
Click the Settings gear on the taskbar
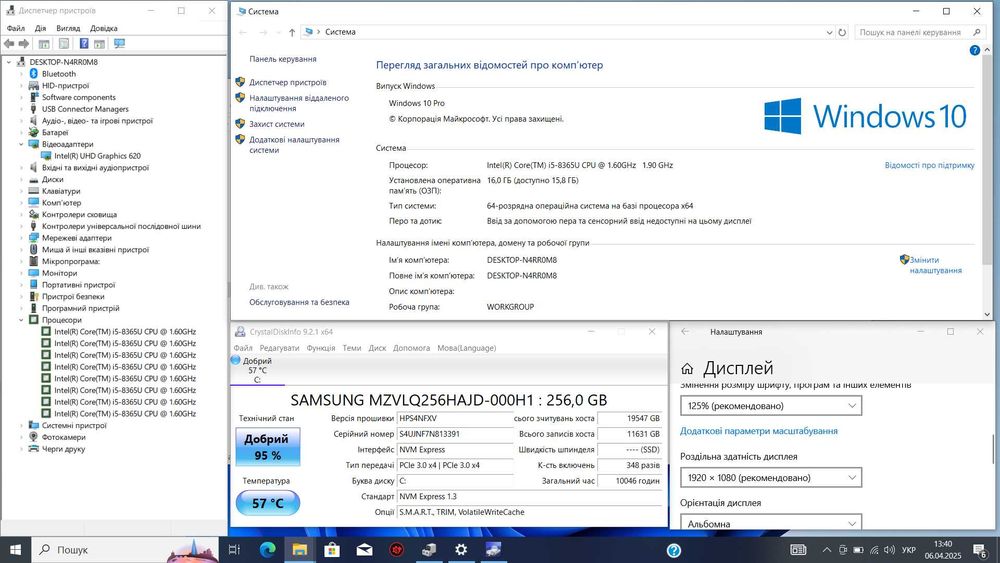[x=461, y=550]
